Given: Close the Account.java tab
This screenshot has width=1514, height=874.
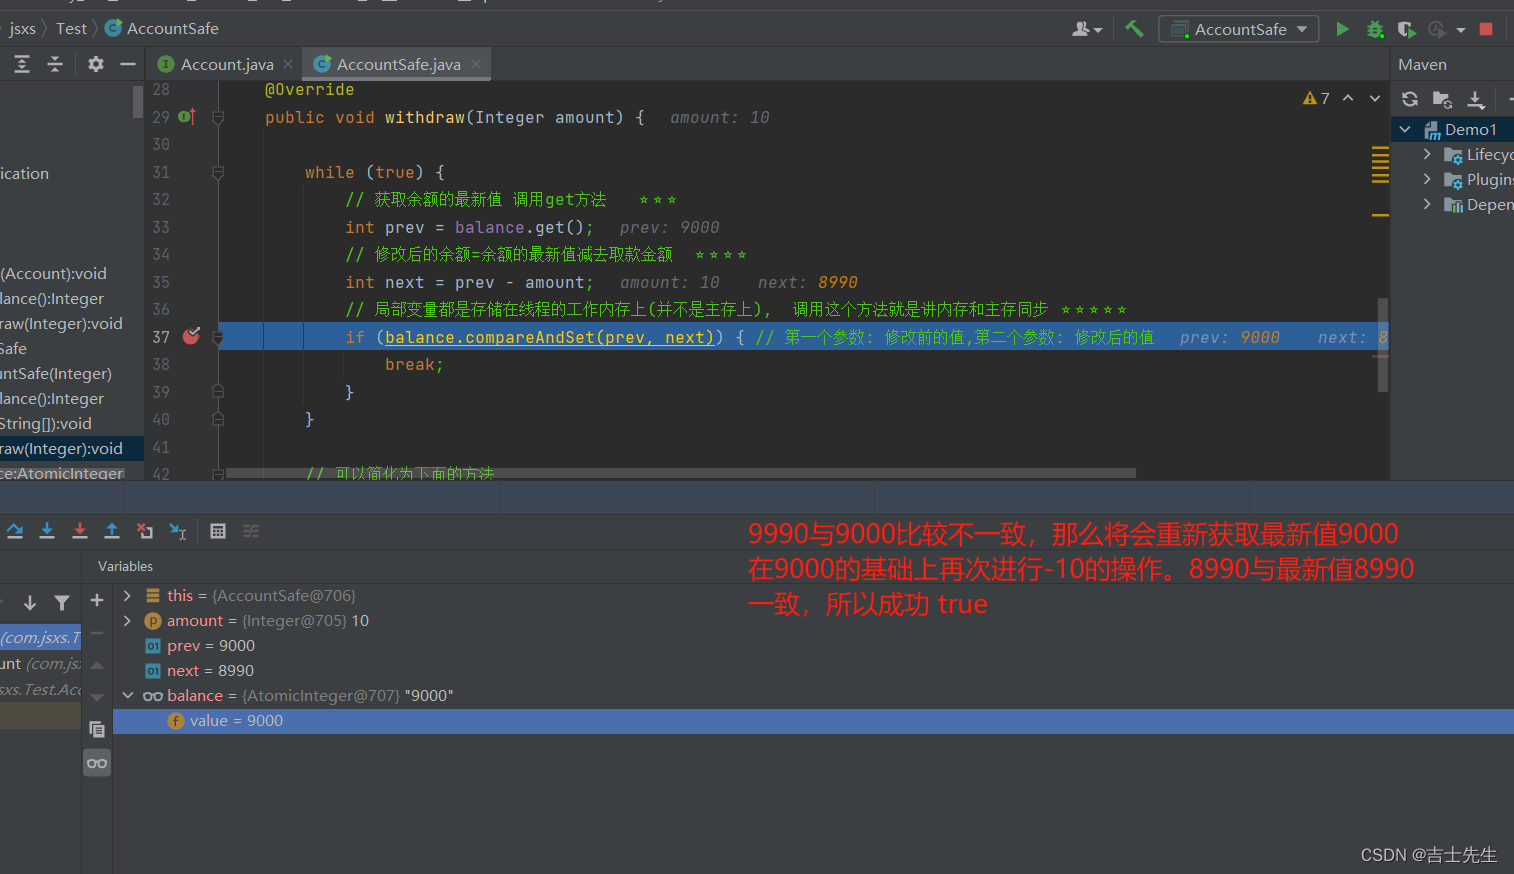Looking at the screenshot, I should 288,64.
